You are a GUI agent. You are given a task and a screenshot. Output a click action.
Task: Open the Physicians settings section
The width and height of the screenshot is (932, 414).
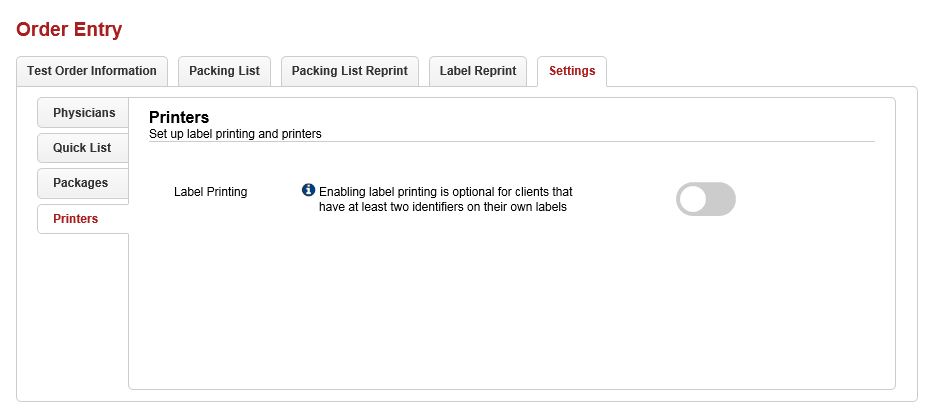(84, 113)
